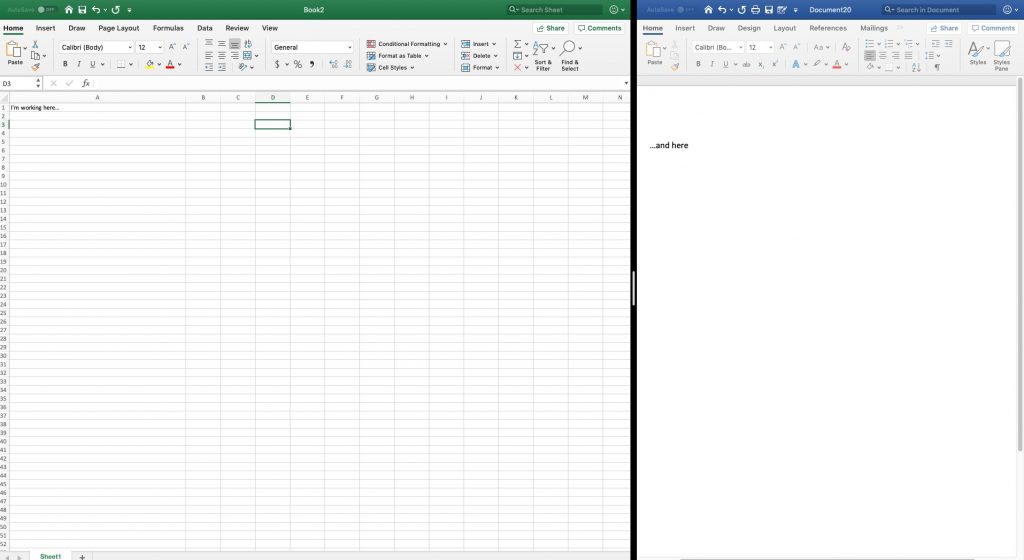This screenshot has height=560, width=1024.
Task: Click Share button in Word
Action: tap(944, 28)
